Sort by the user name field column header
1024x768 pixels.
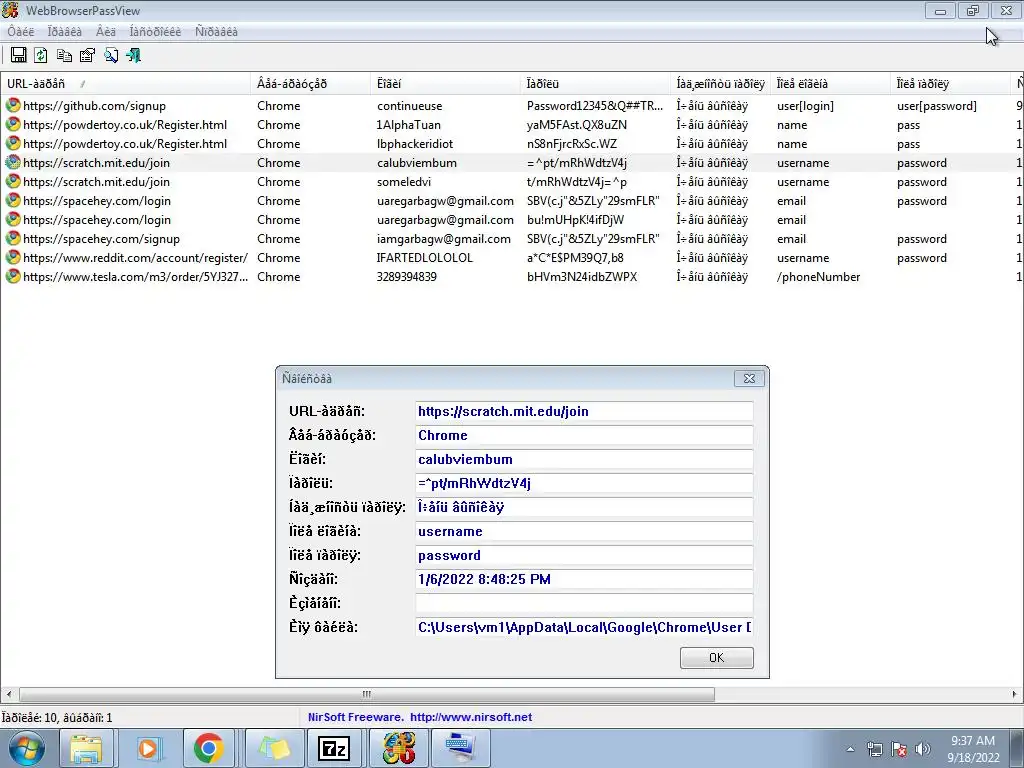[830, 84]
